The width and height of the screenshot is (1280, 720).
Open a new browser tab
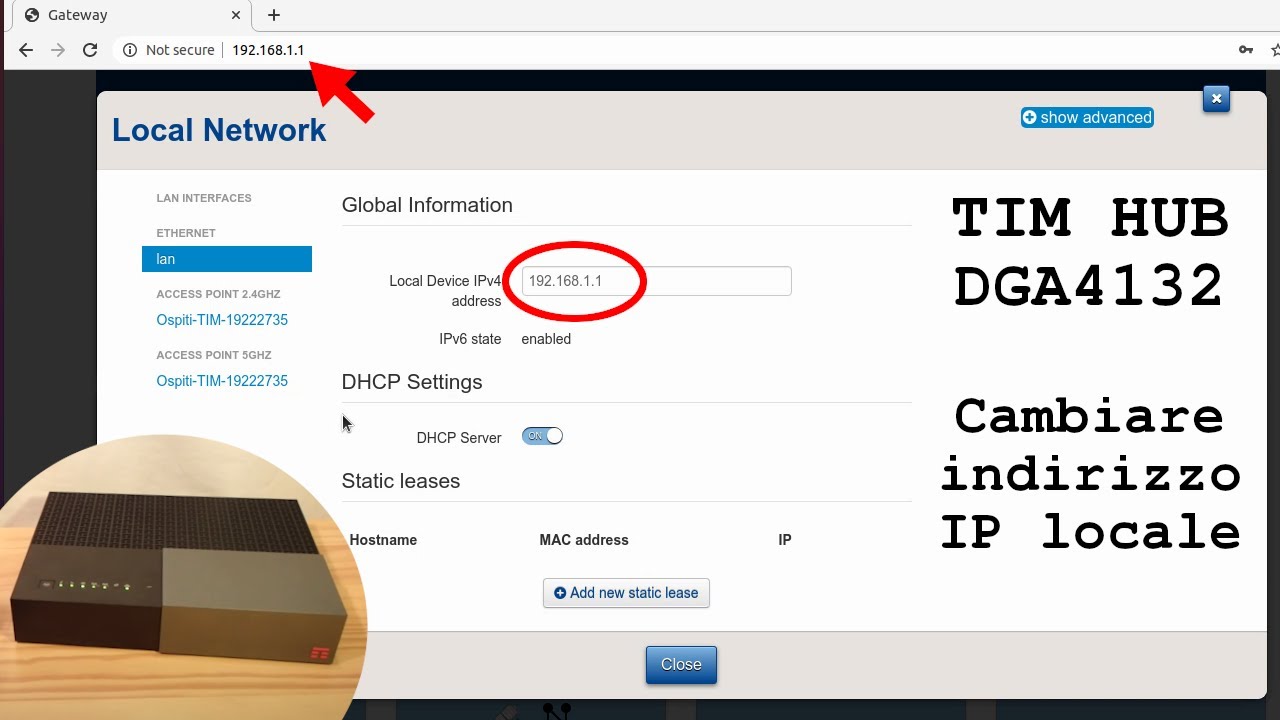point(274,15)
